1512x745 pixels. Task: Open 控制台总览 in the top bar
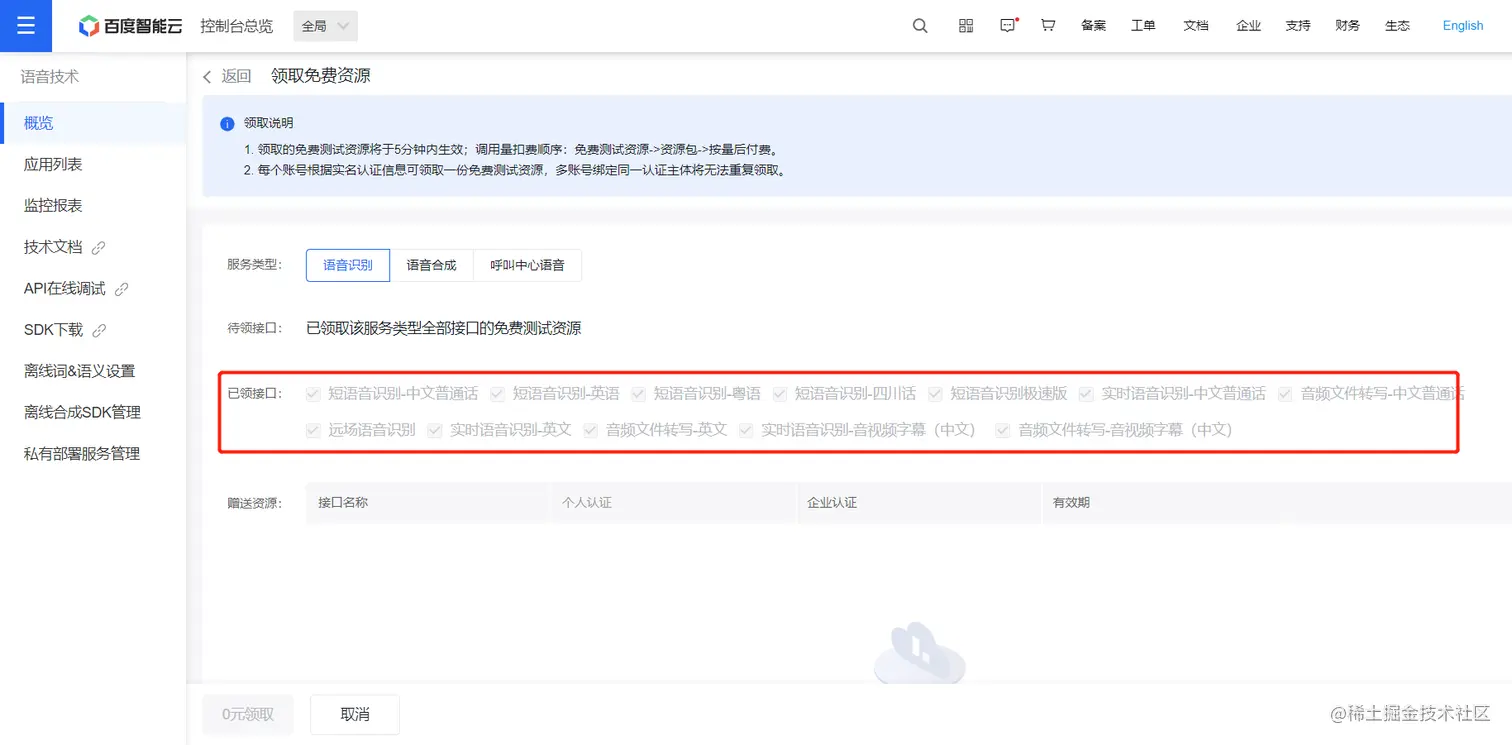pos(236,26)
